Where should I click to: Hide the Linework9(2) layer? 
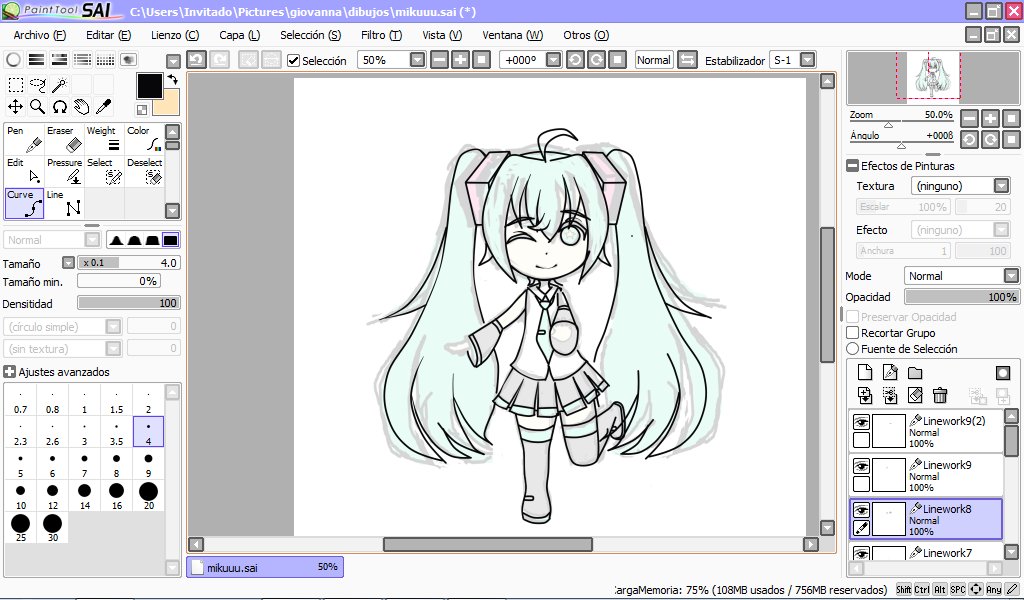pos(861,422)
